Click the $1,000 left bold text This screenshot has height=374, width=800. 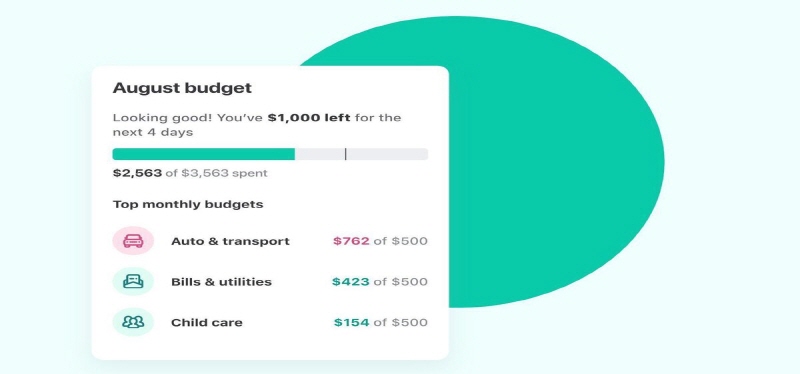(309, 118)
